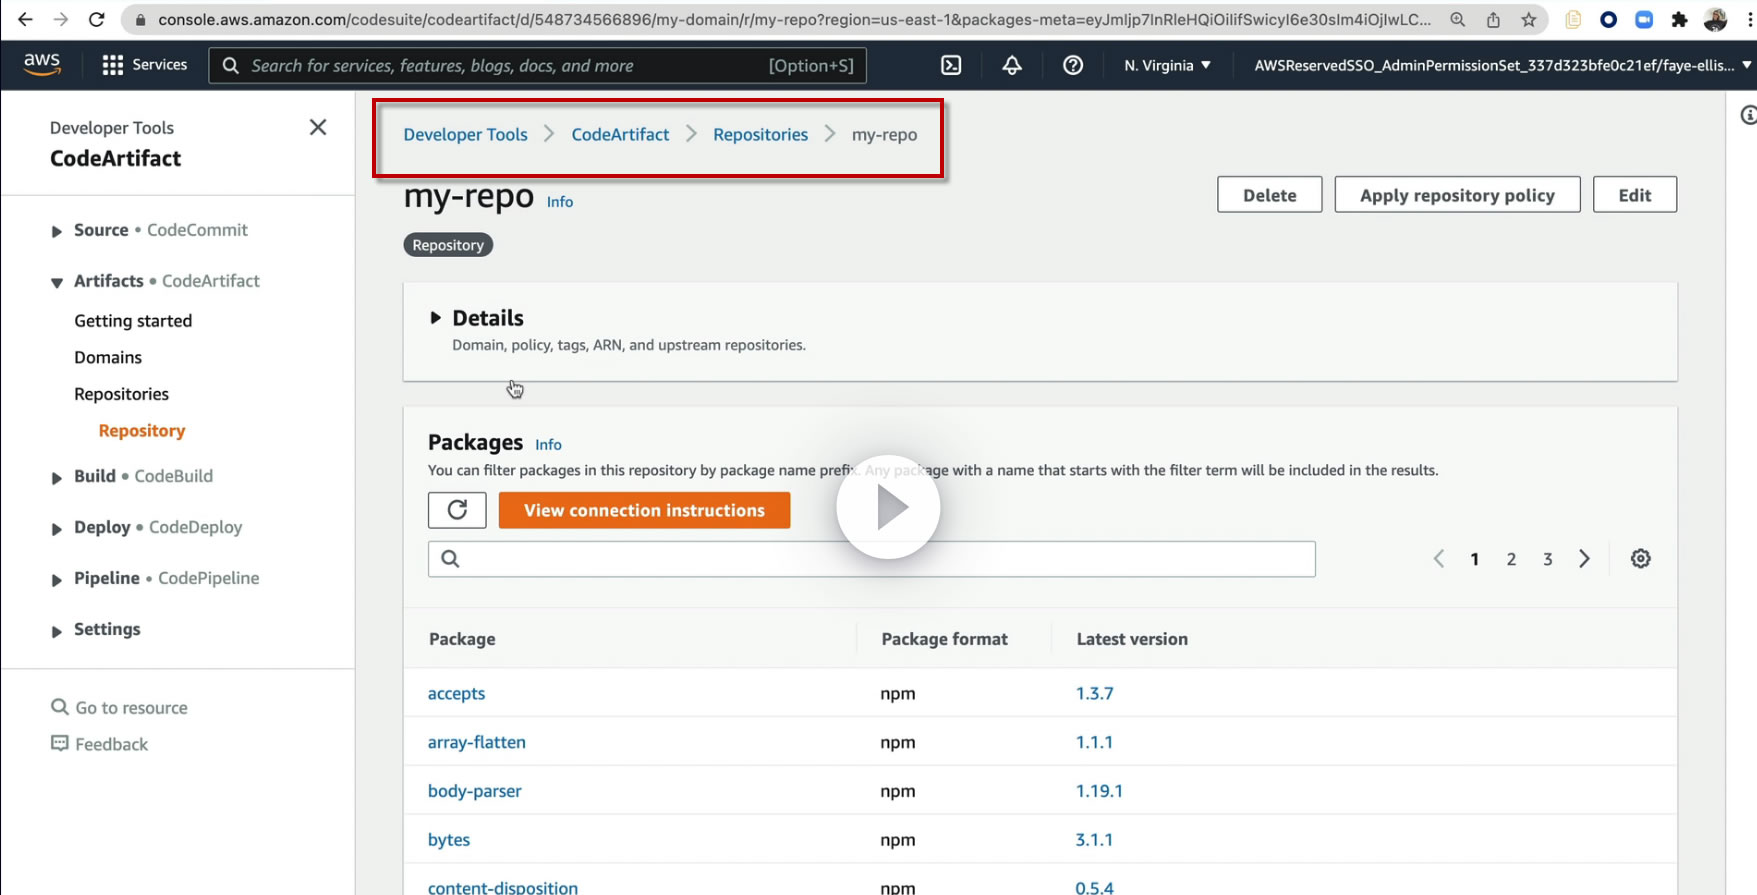Open the body-parser package link
Screen dimensions: 1757x895
(x=475, y=791)
